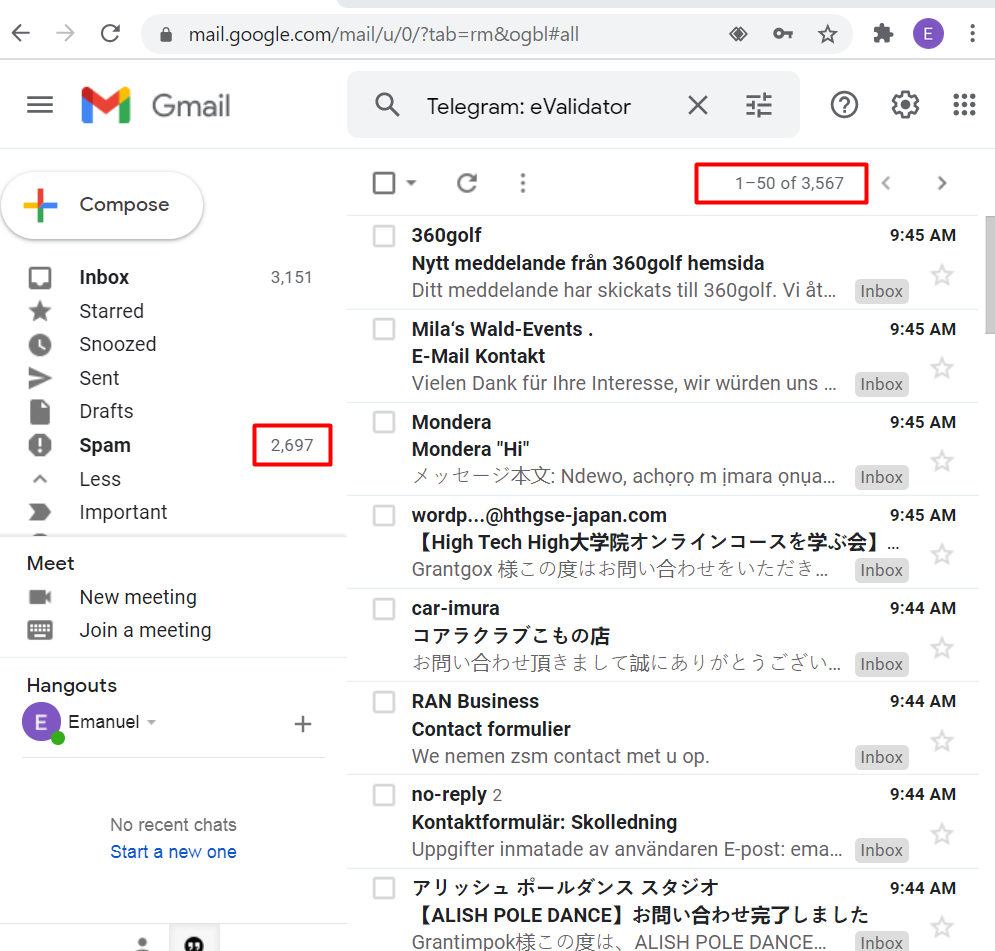Open the Spam folder
The height and width of the screenshot is (951, 995).
click(105, 445)
